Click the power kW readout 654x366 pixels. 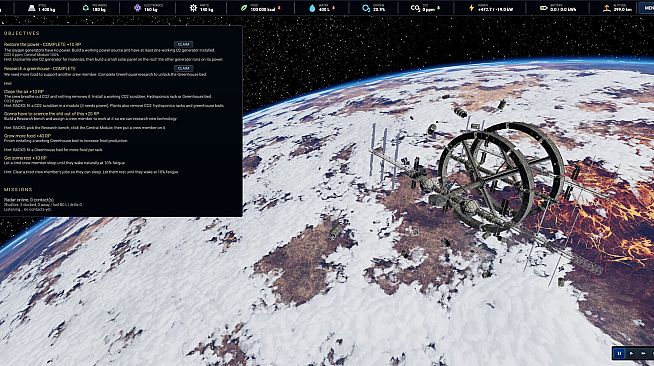tap(495, 9)
